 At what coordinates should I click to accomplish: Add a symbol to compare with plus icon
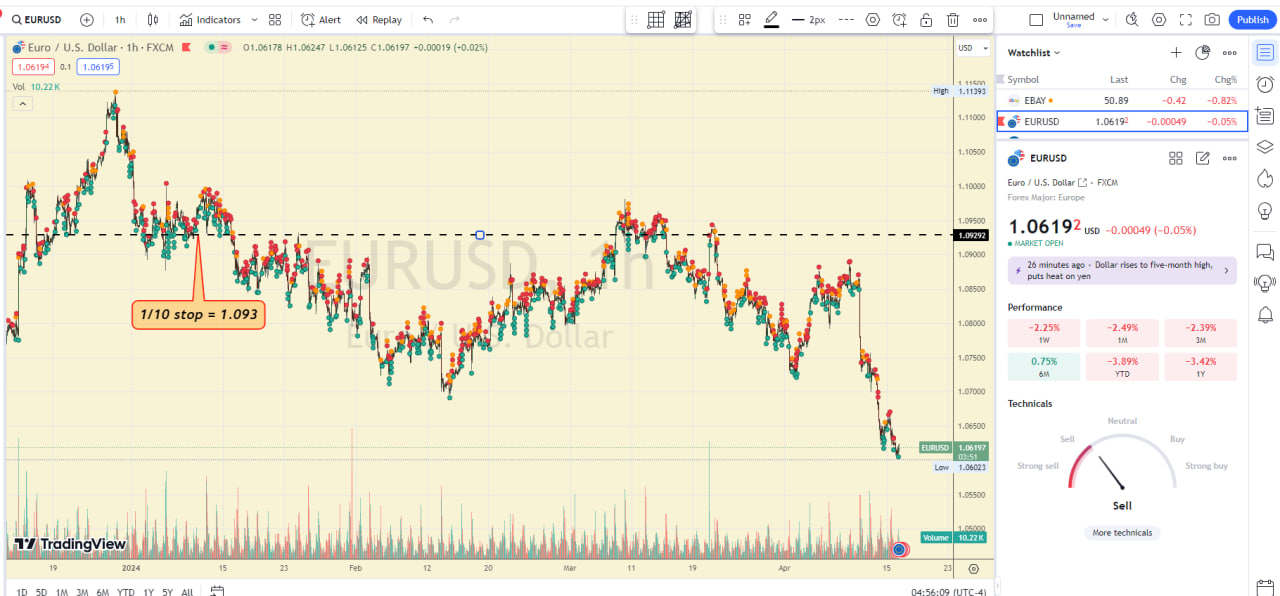pos(87,20)
